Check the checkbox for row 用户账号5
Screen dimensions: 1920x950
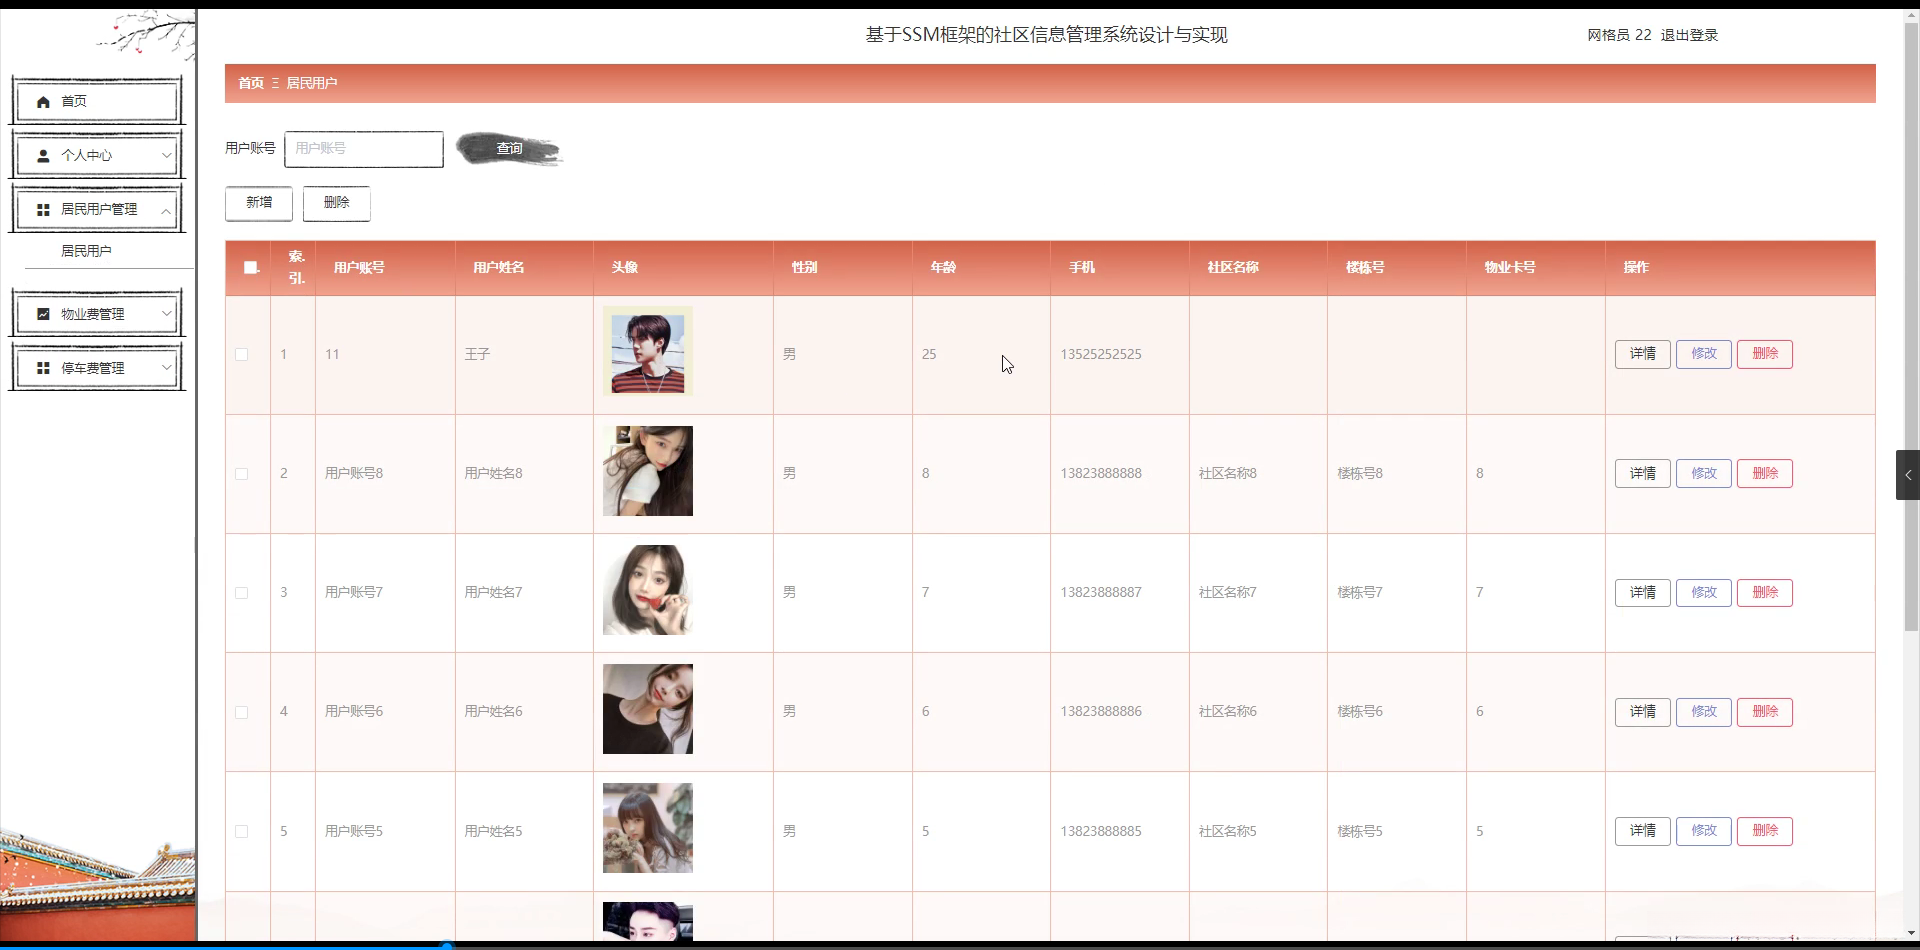point(241,831)
